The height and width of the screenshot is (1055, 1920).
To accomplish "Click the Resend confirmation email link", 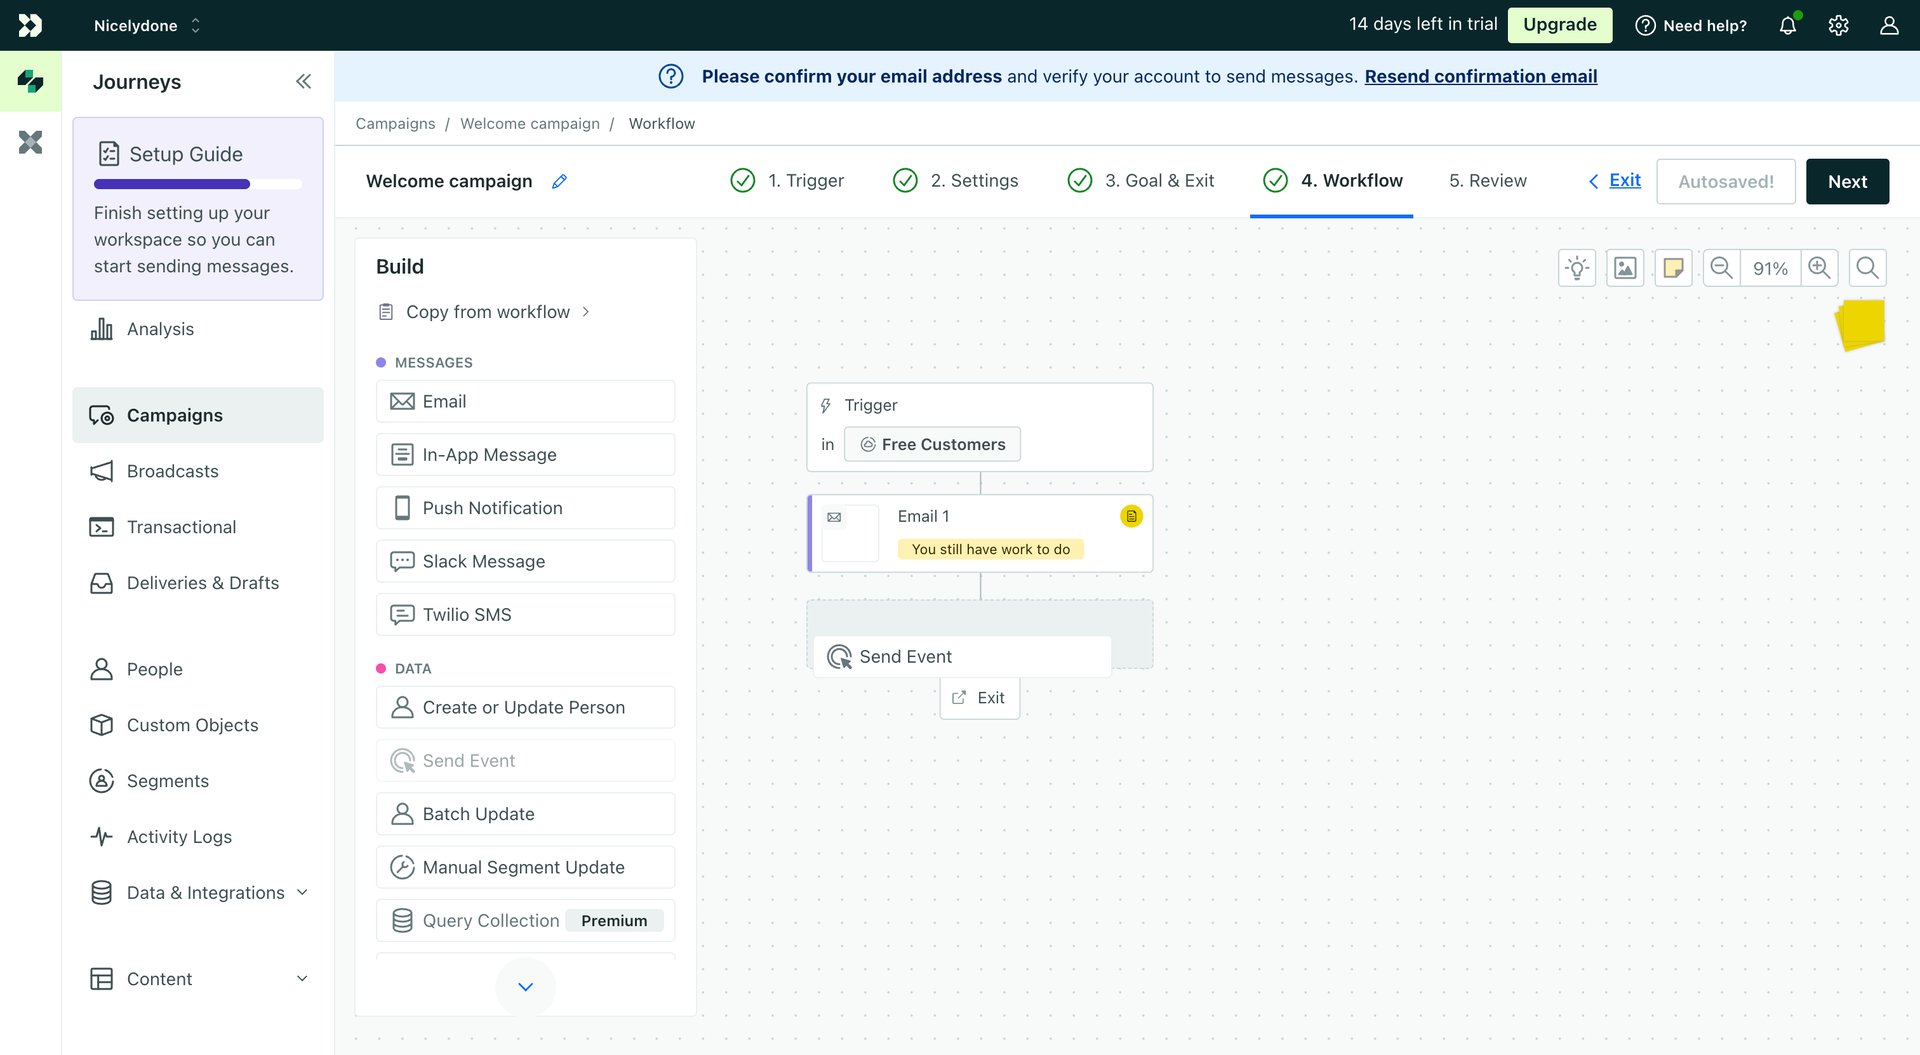I will coord(1480,76).
